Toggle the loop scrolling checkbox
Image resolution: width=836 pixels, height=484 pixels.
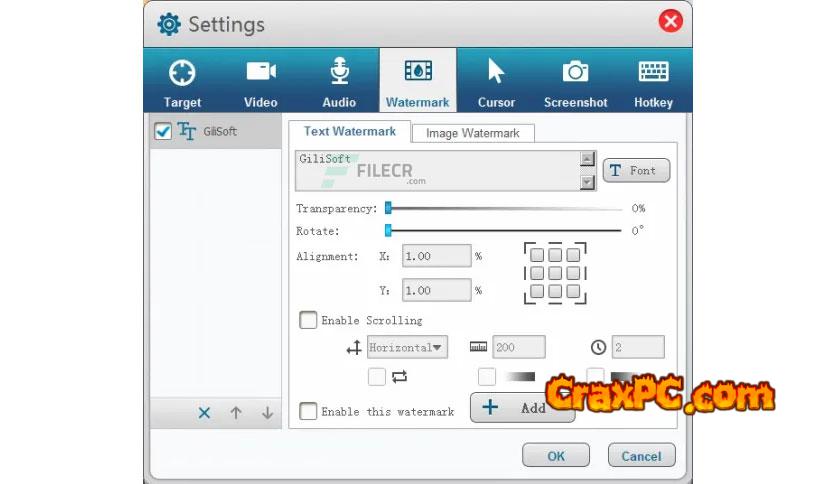point(377,377)
